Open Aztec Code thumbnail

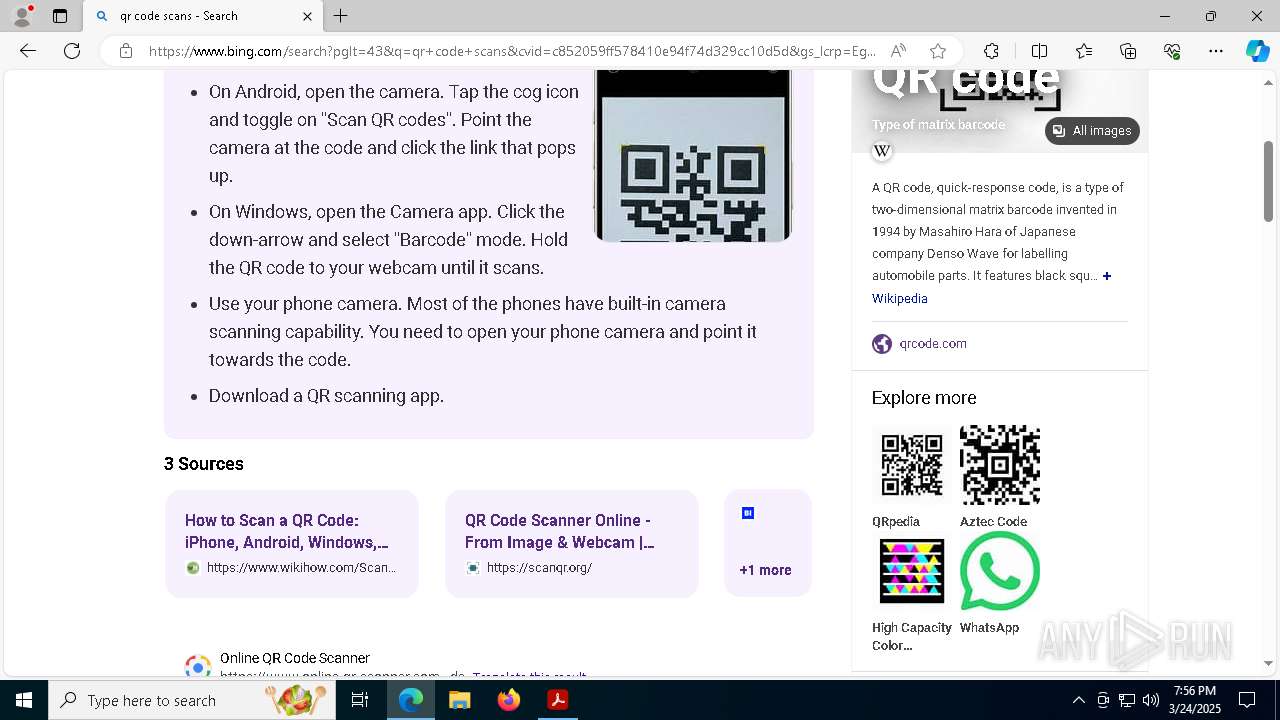click(1000, 466)
